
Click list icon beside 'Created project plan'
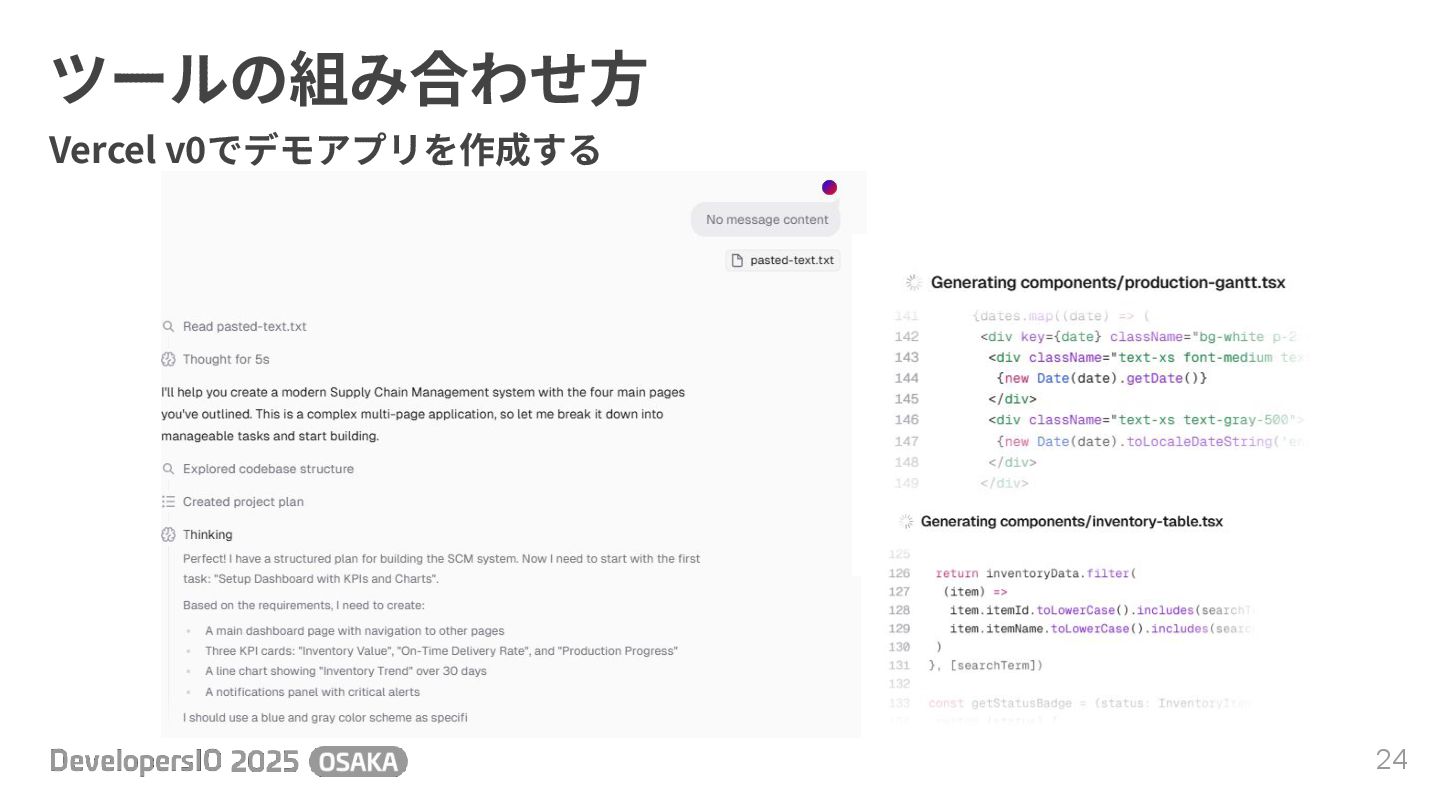[x=168, y=502]
